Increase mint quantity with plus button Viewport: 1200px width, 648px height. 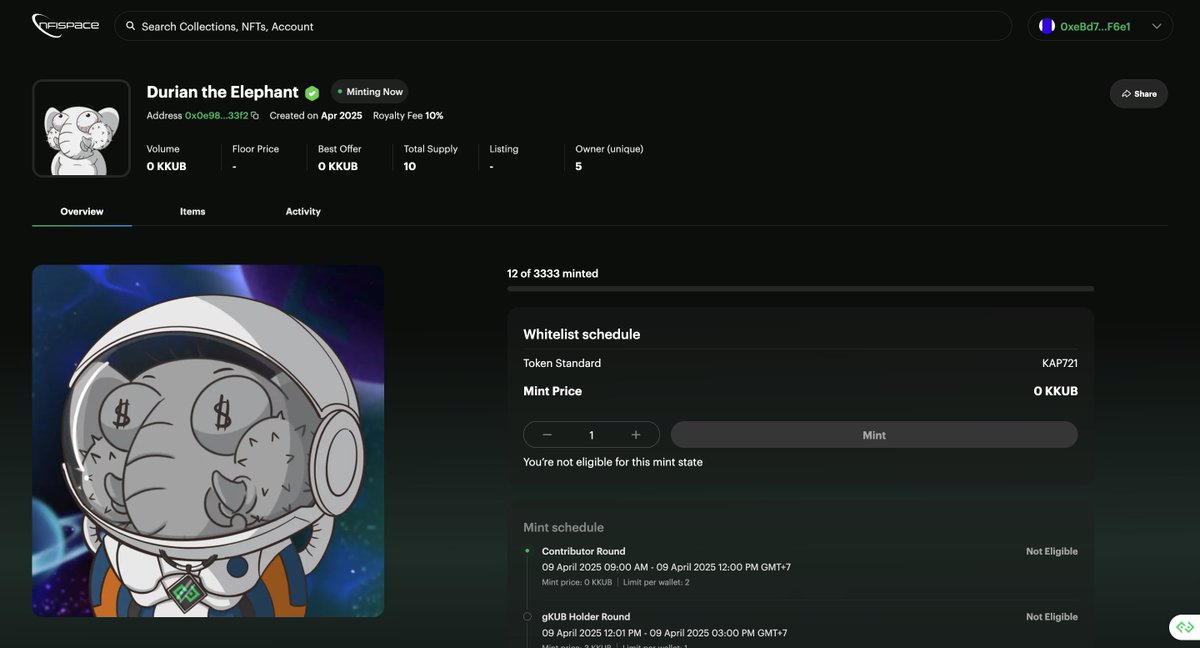(636, 435)
